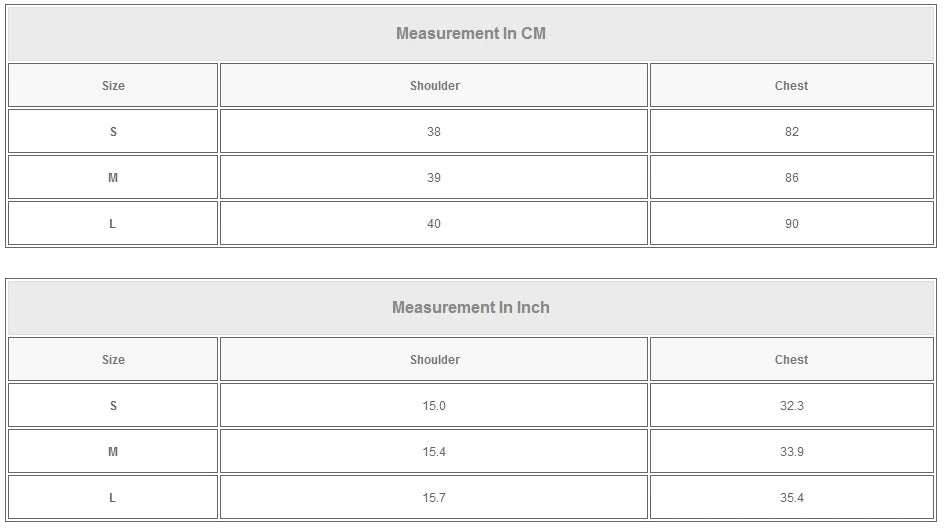Screen dimensions: 945x528
Task: Click the chest value 90 cell
Action: tap(791, 224)
